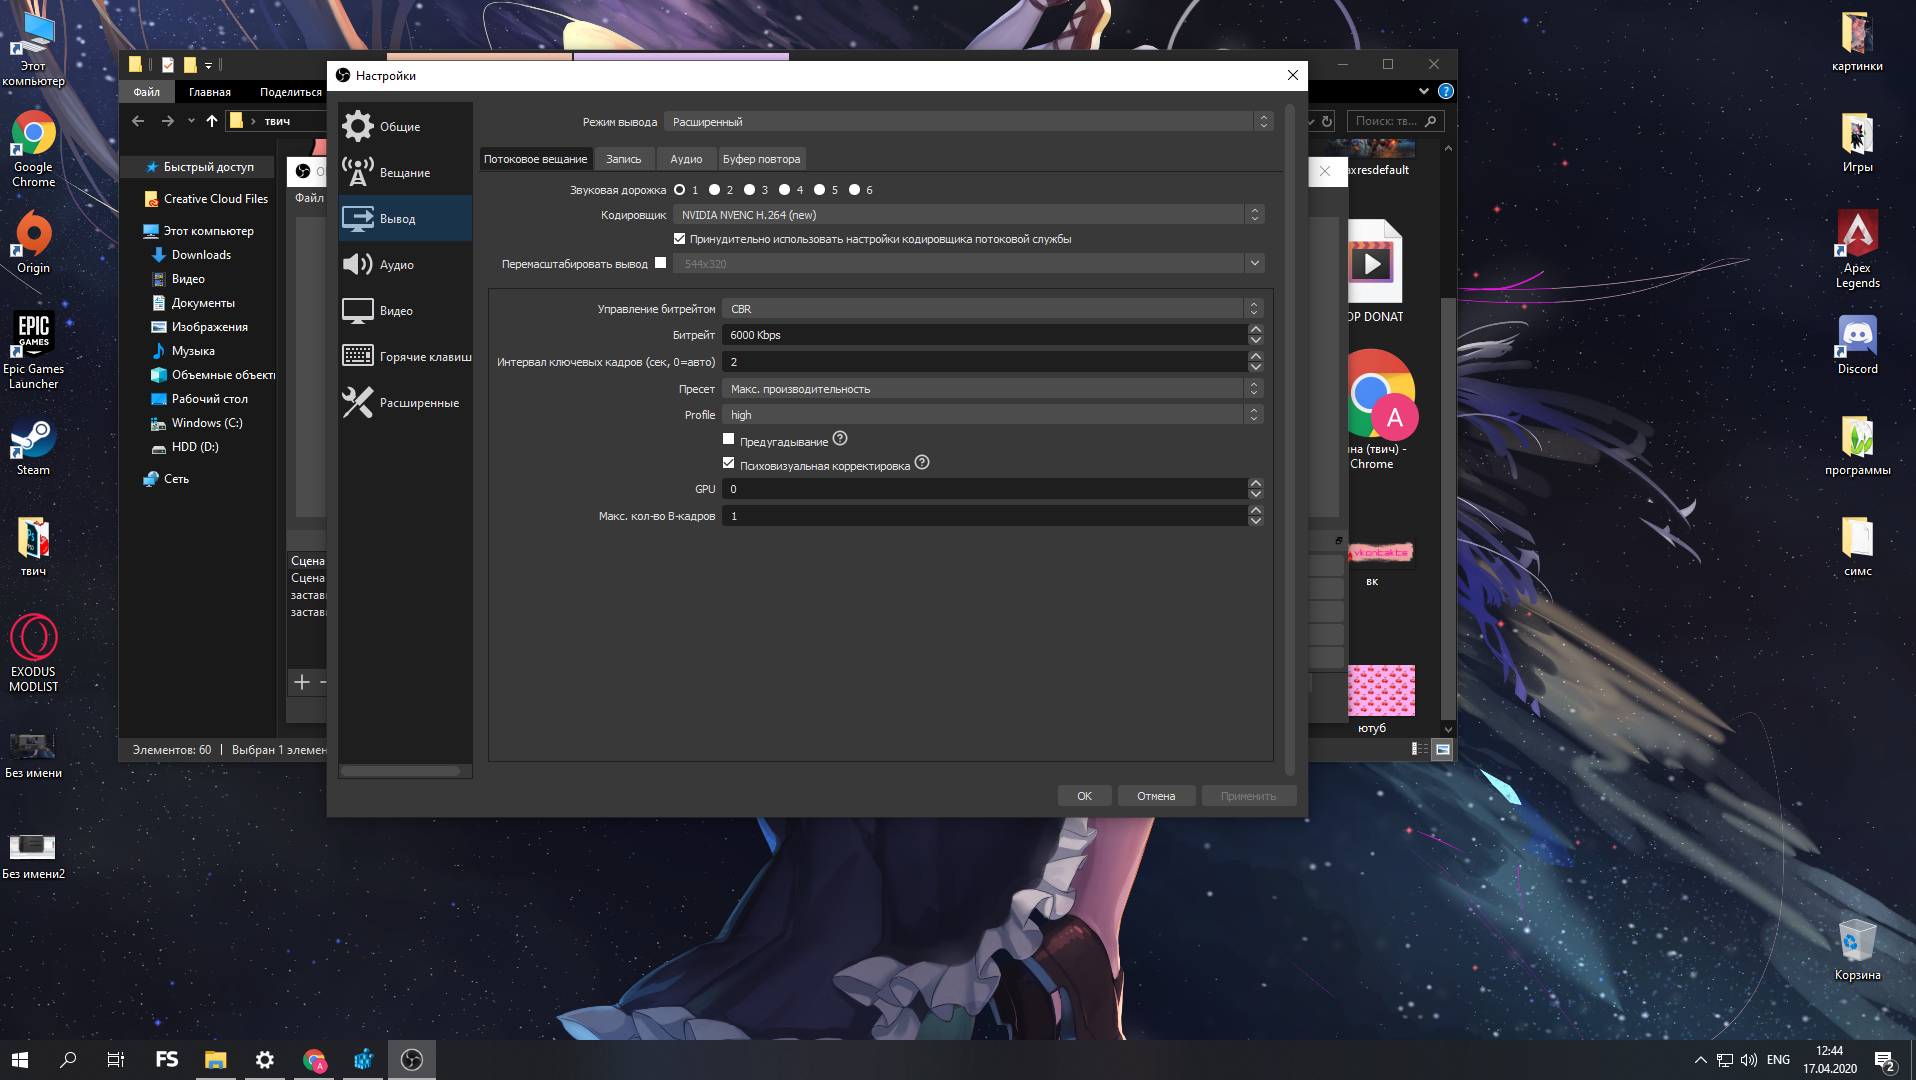This screenshot has width=1916, height=1080.
Task: Click the Settings sidebar horizontal scrollbar
Action: pyautogui.click(x=401, y=771)
